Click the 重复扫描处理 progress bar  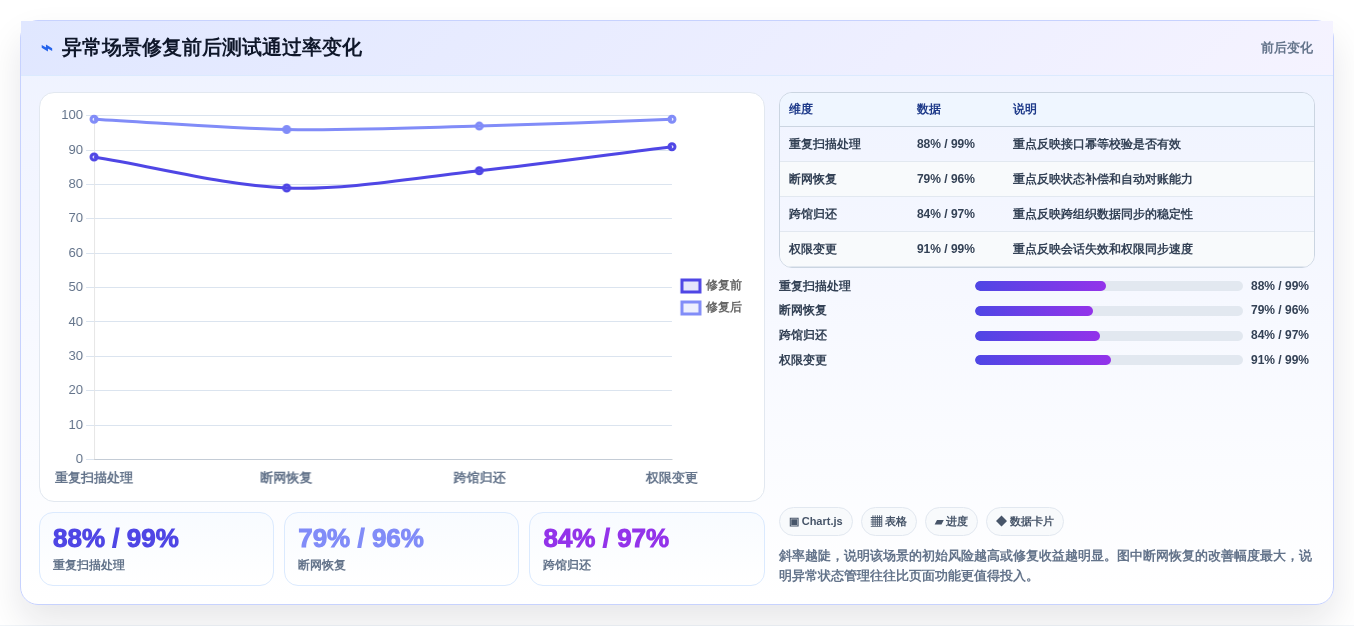click(x=1109, y=286)
